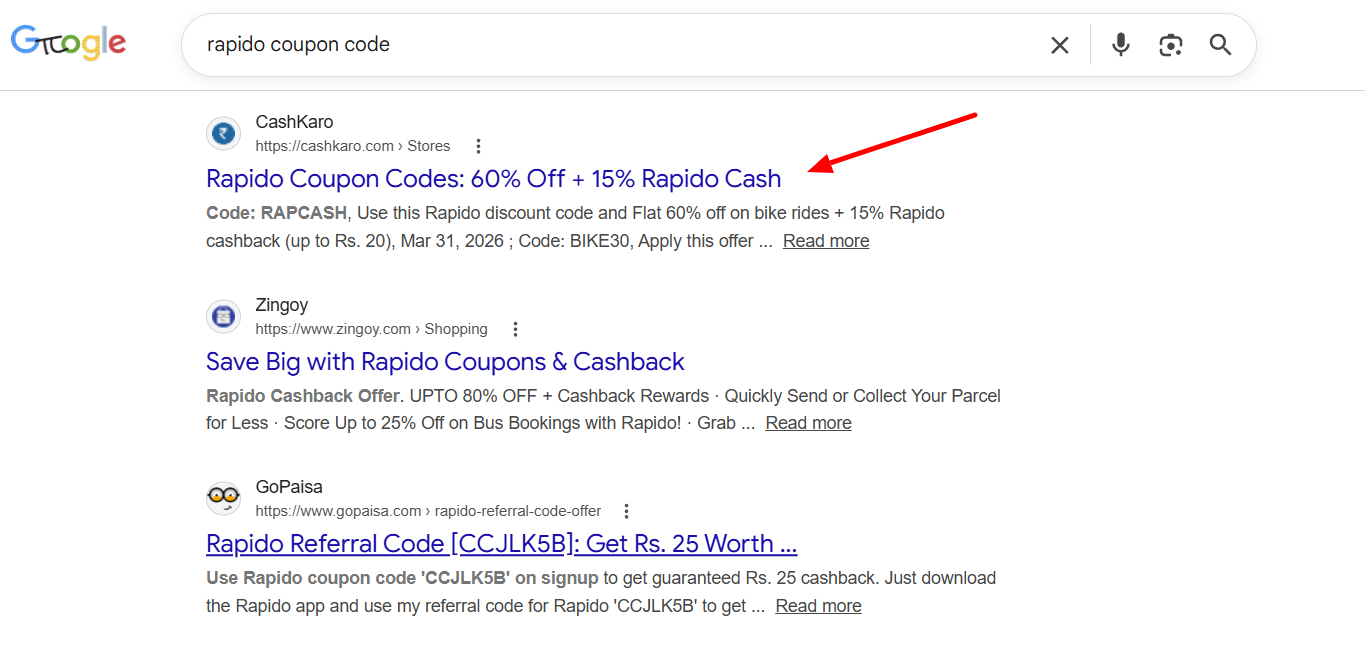This screenshot has width=1365, height=658.
Task: Click the Zingoy site favicon
Action: pyautogui.click(x=223, y=316)
